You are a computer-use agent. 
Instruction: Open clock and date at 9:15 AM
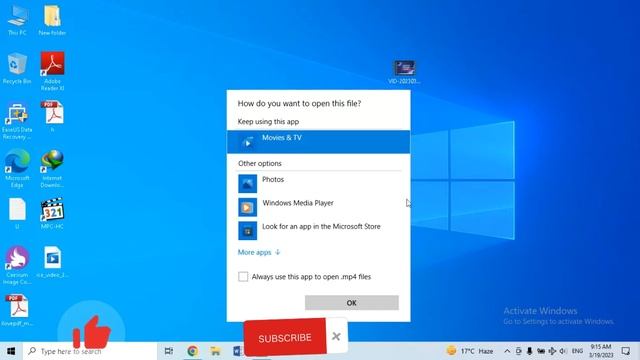click(x=601, y=351)
